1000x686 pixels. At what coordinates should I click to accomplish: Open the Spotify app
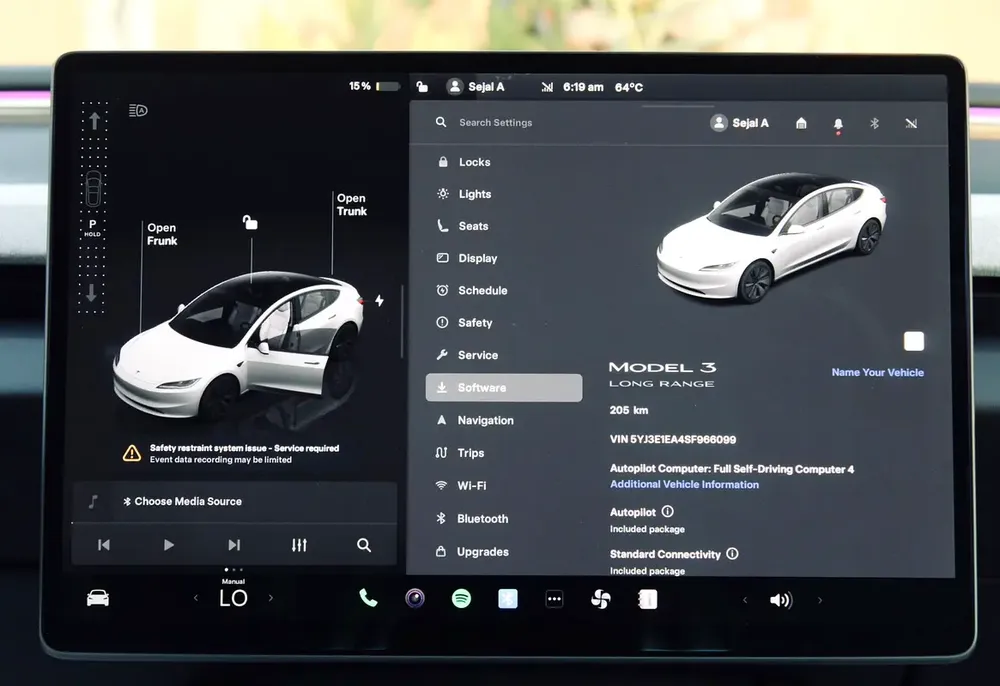461,598
